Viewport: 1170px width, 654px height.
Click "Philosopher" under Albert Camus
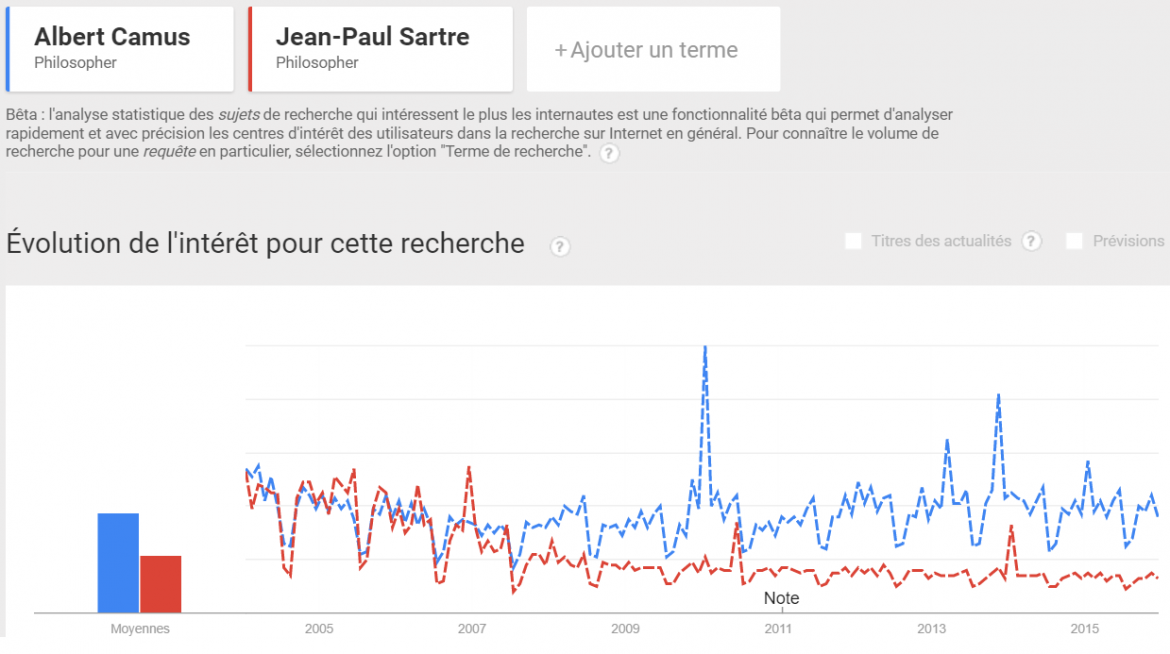[x=75, y=63]
